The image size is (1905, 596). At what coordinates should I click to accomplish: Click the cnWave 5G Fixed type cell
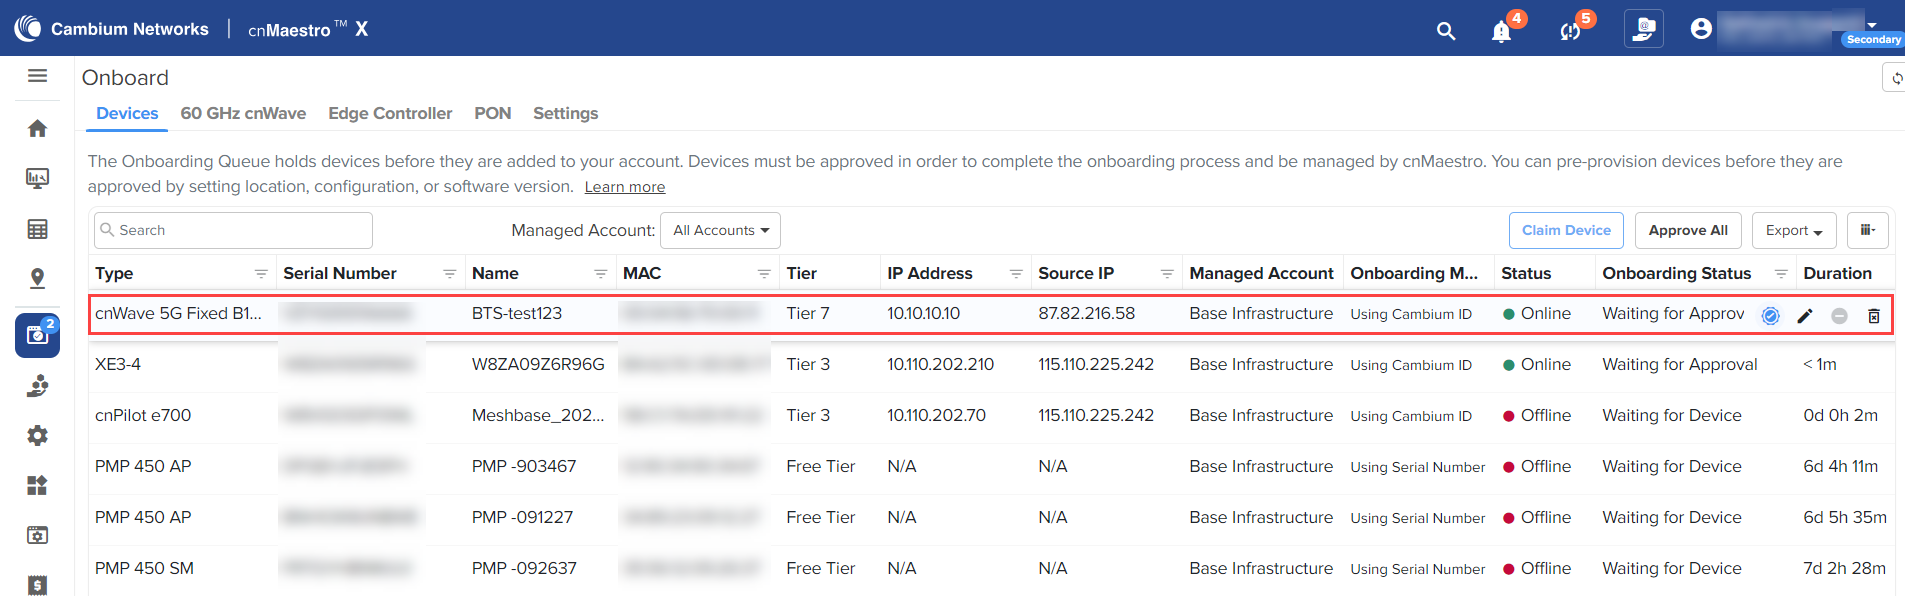tap(178, 314)
